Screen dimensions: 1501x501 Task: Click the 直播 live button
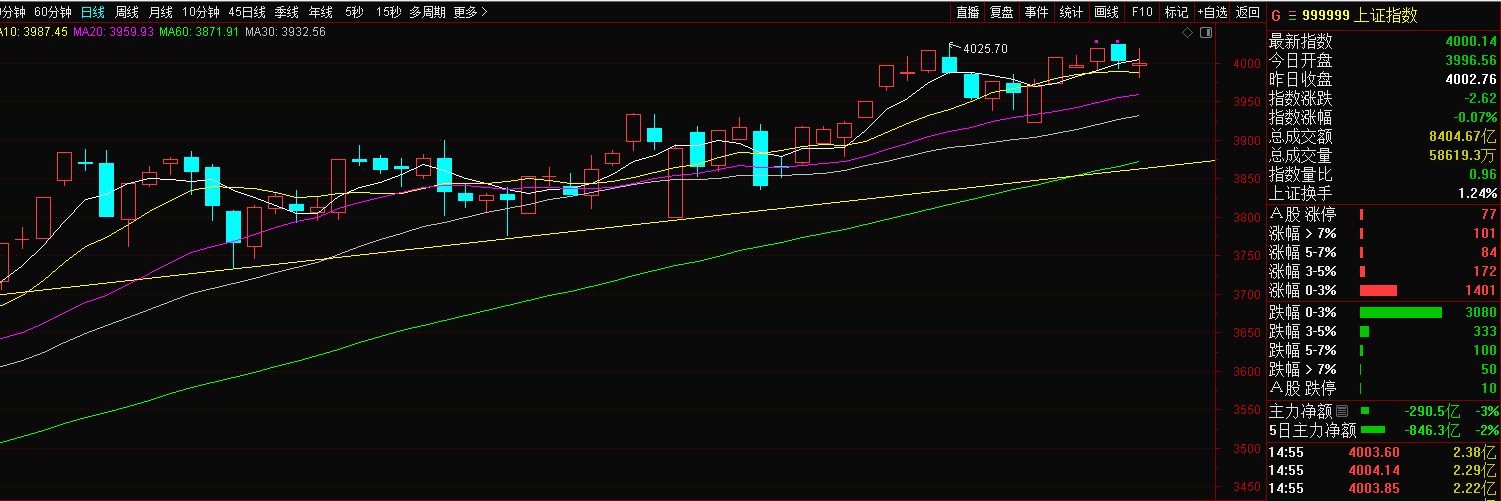pos(967,12)
